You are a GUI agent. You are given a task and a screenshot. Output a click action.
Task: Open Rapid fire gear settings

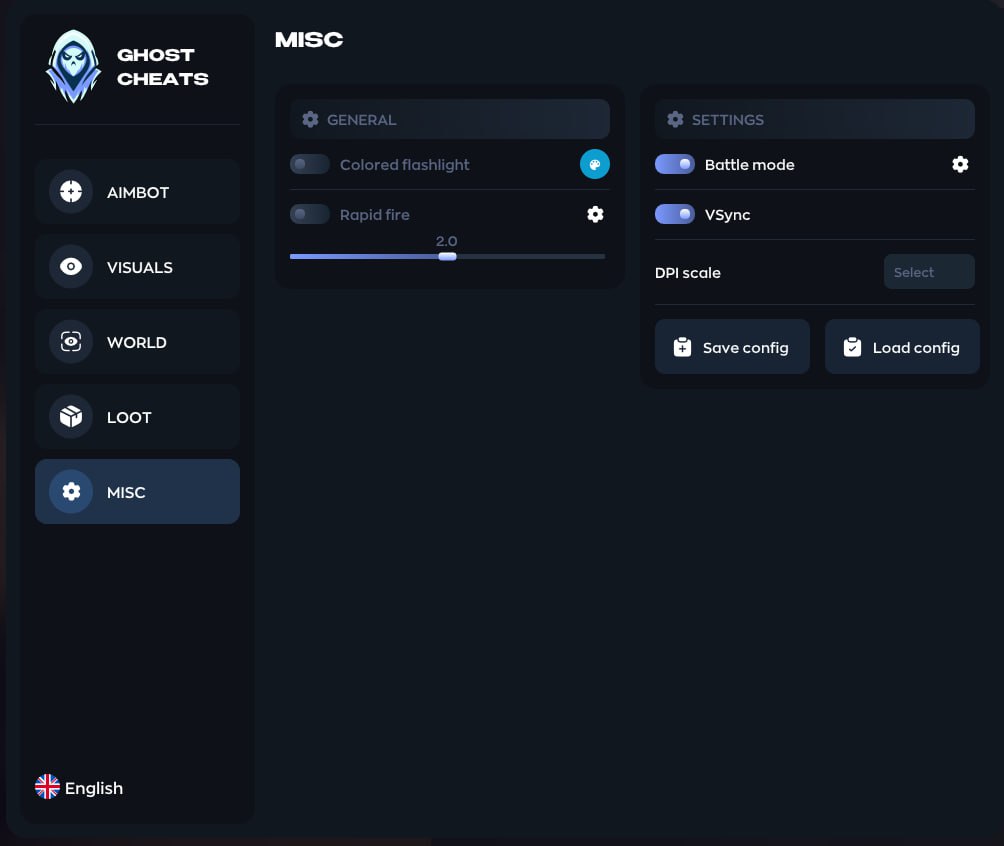tap(595, 214)
